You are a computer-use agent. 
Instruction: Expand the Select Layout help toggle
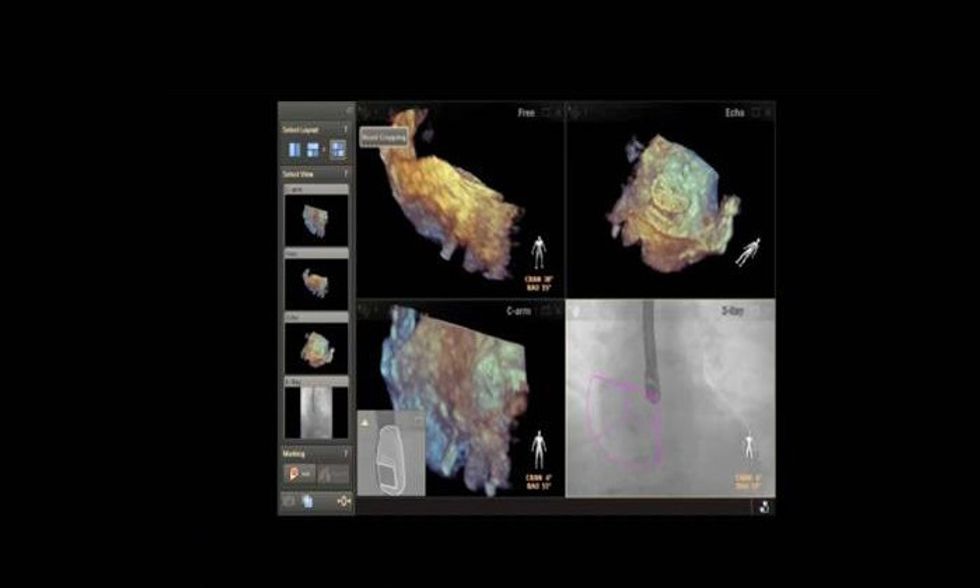[x=345, y=129]
